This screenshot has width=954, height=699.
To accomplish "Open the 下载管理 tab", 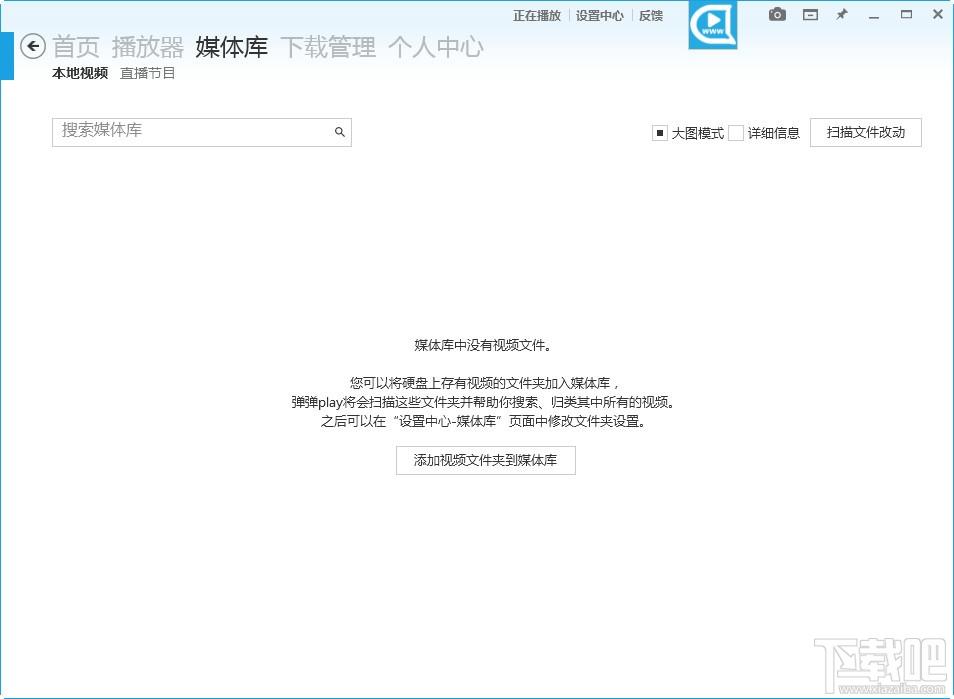I will click(x=328, y=47).
